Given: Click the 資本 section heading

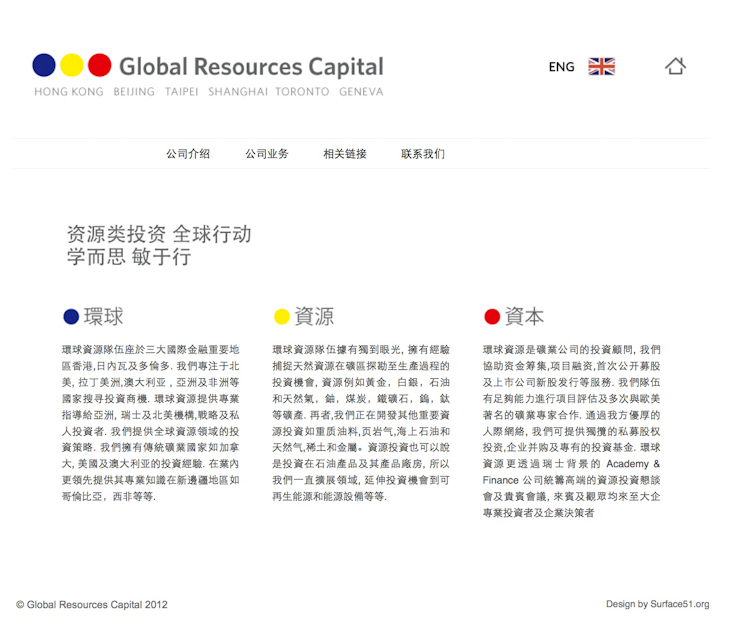Looking at the screenshot, I should [525, 317].
